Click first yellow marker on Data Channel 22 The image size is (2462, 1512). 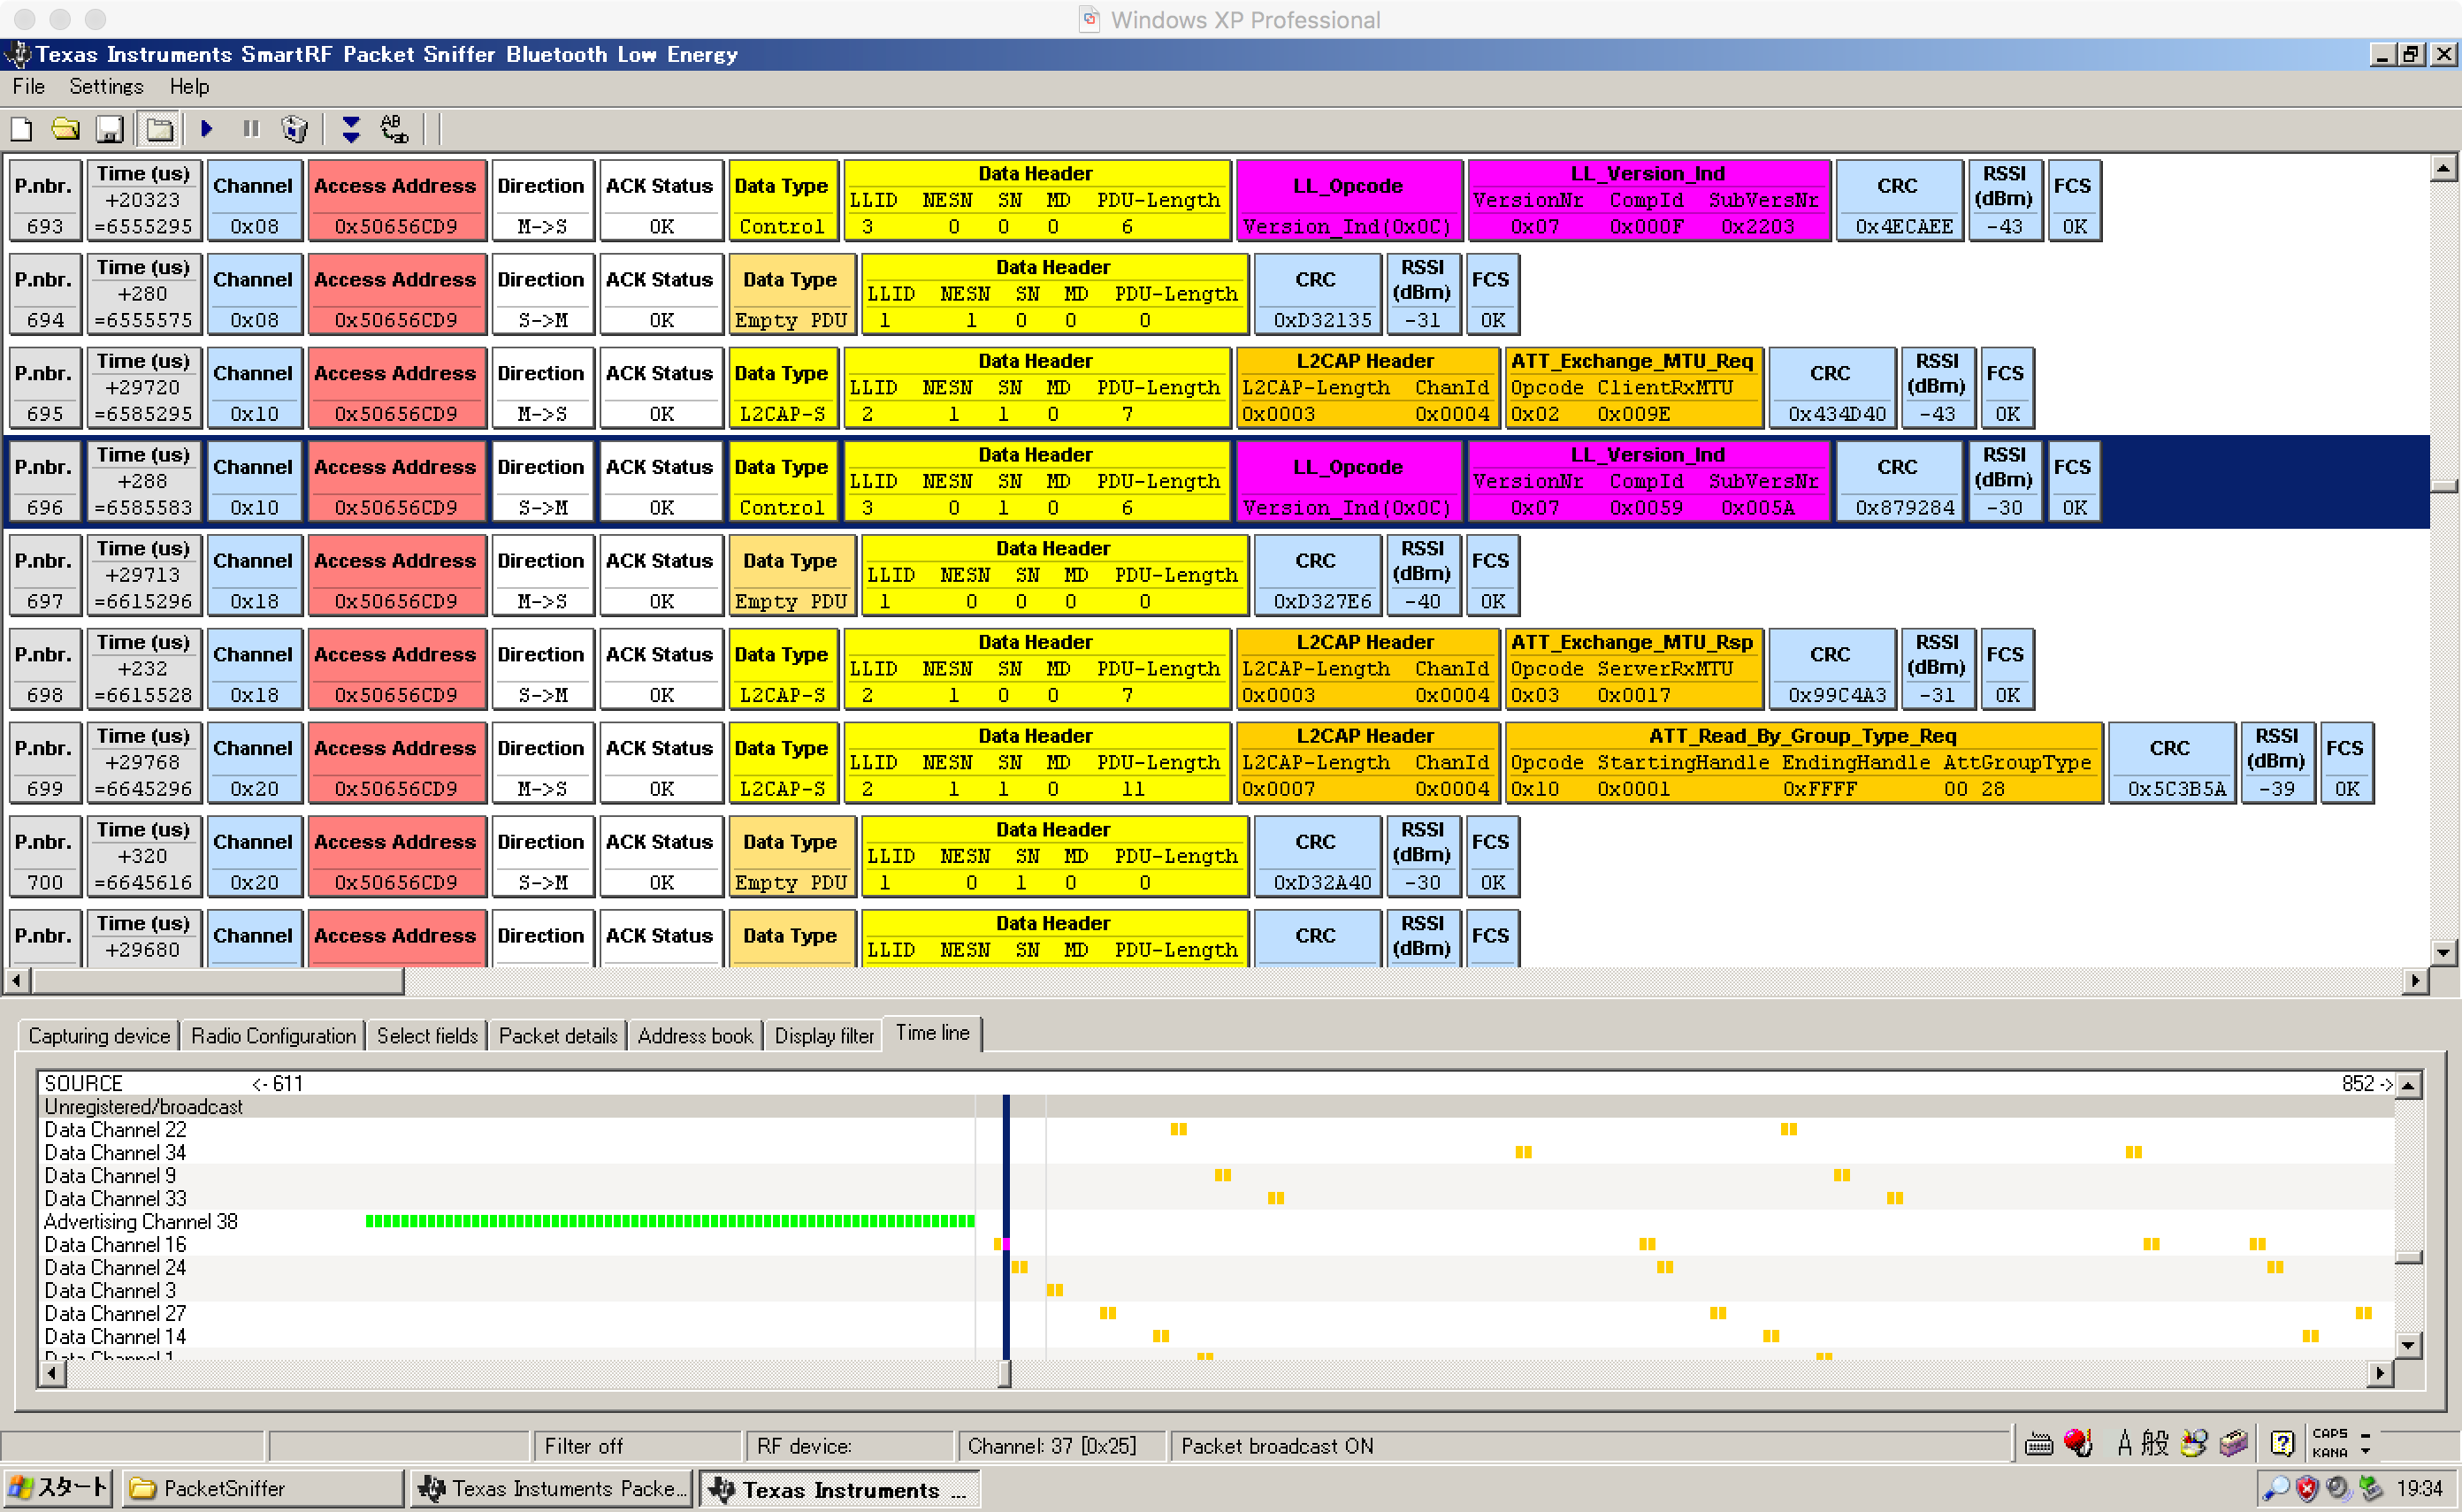(x=1179, y=1129)
